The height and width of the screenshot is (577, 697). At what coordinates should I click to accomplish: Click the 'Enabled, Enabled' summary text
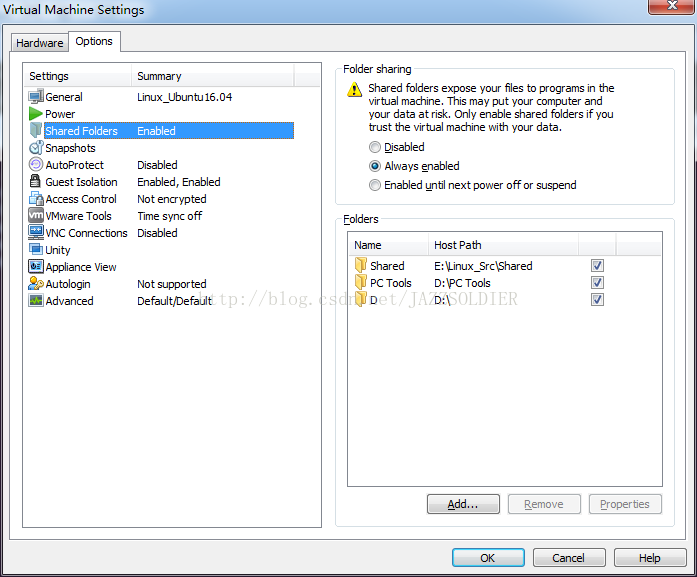179,182
